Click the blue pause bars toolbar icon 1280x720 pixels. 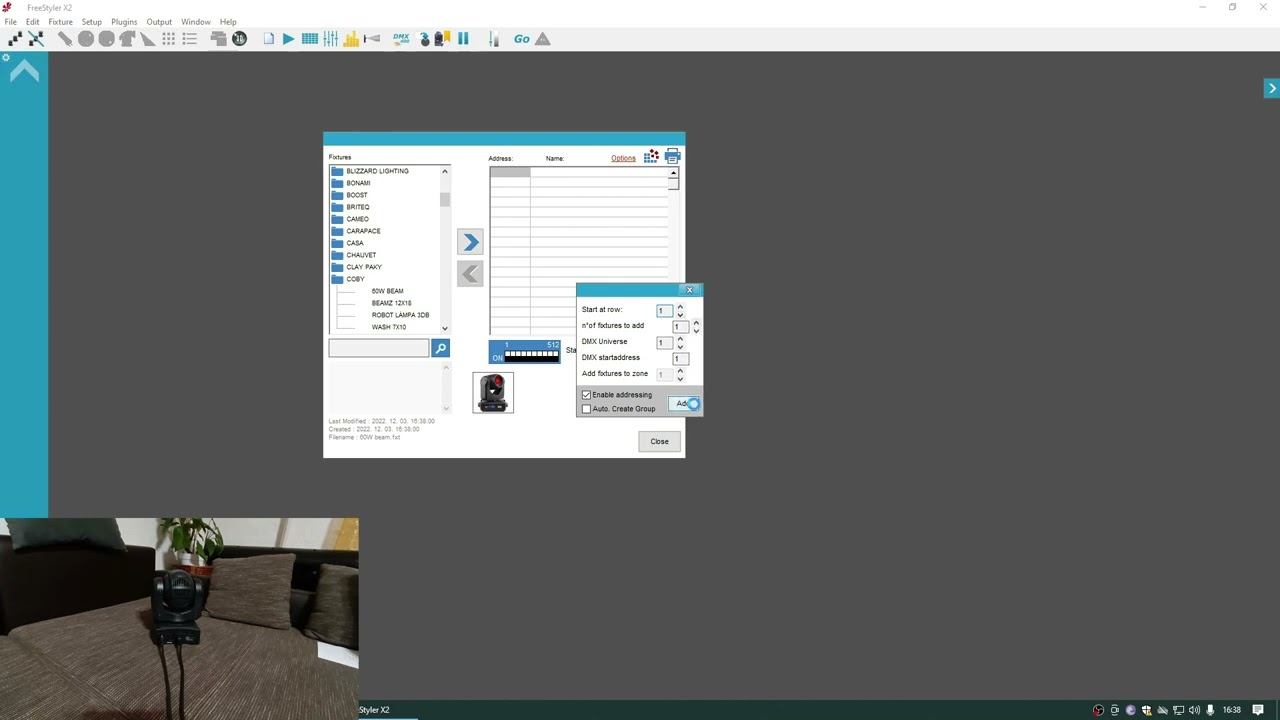(x=463, y=39)
